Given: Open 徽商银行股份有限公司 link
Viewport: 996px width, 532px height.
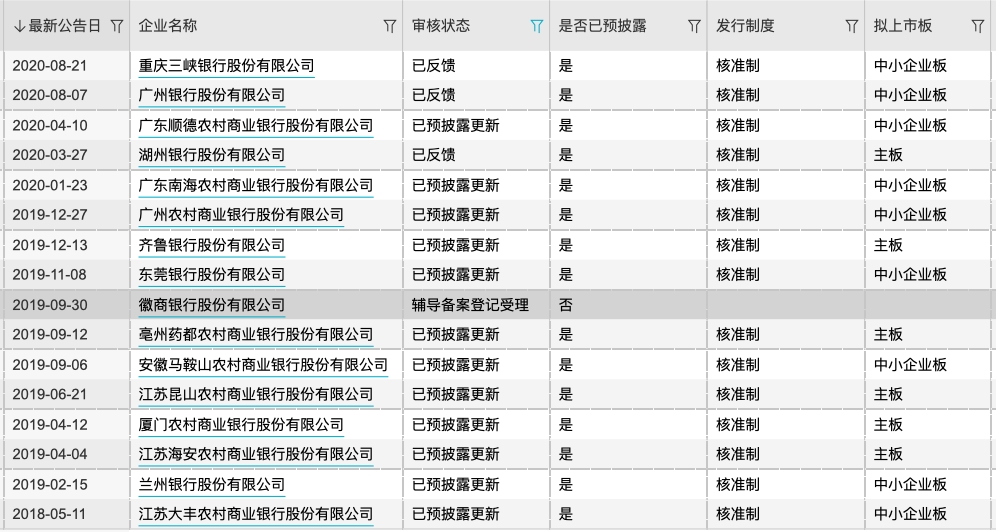Looking at the screenshot, I should tap(212, 305).
